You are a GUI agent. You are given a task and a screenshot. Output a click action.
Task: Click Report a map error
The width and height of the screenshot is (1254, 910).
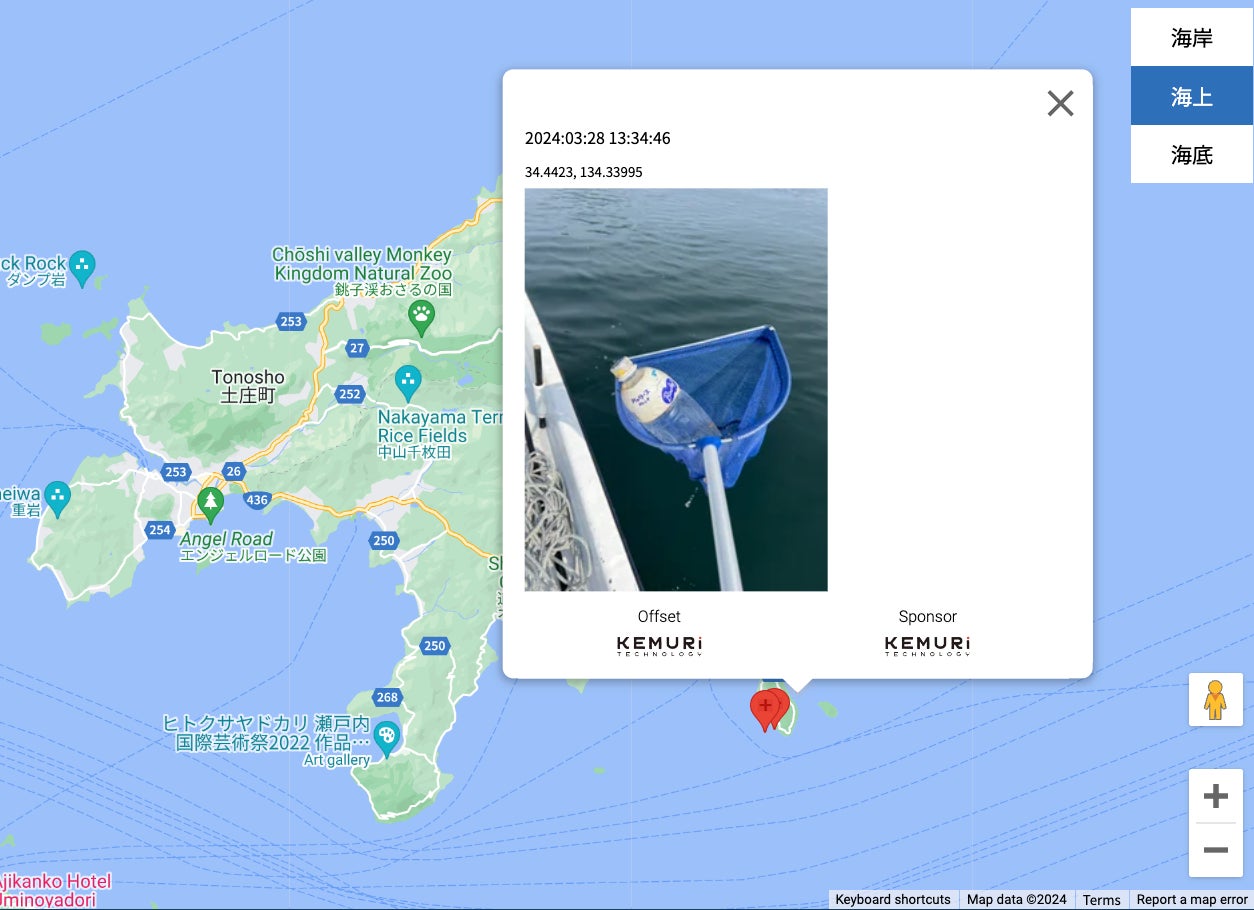(x=1192, y=900)
